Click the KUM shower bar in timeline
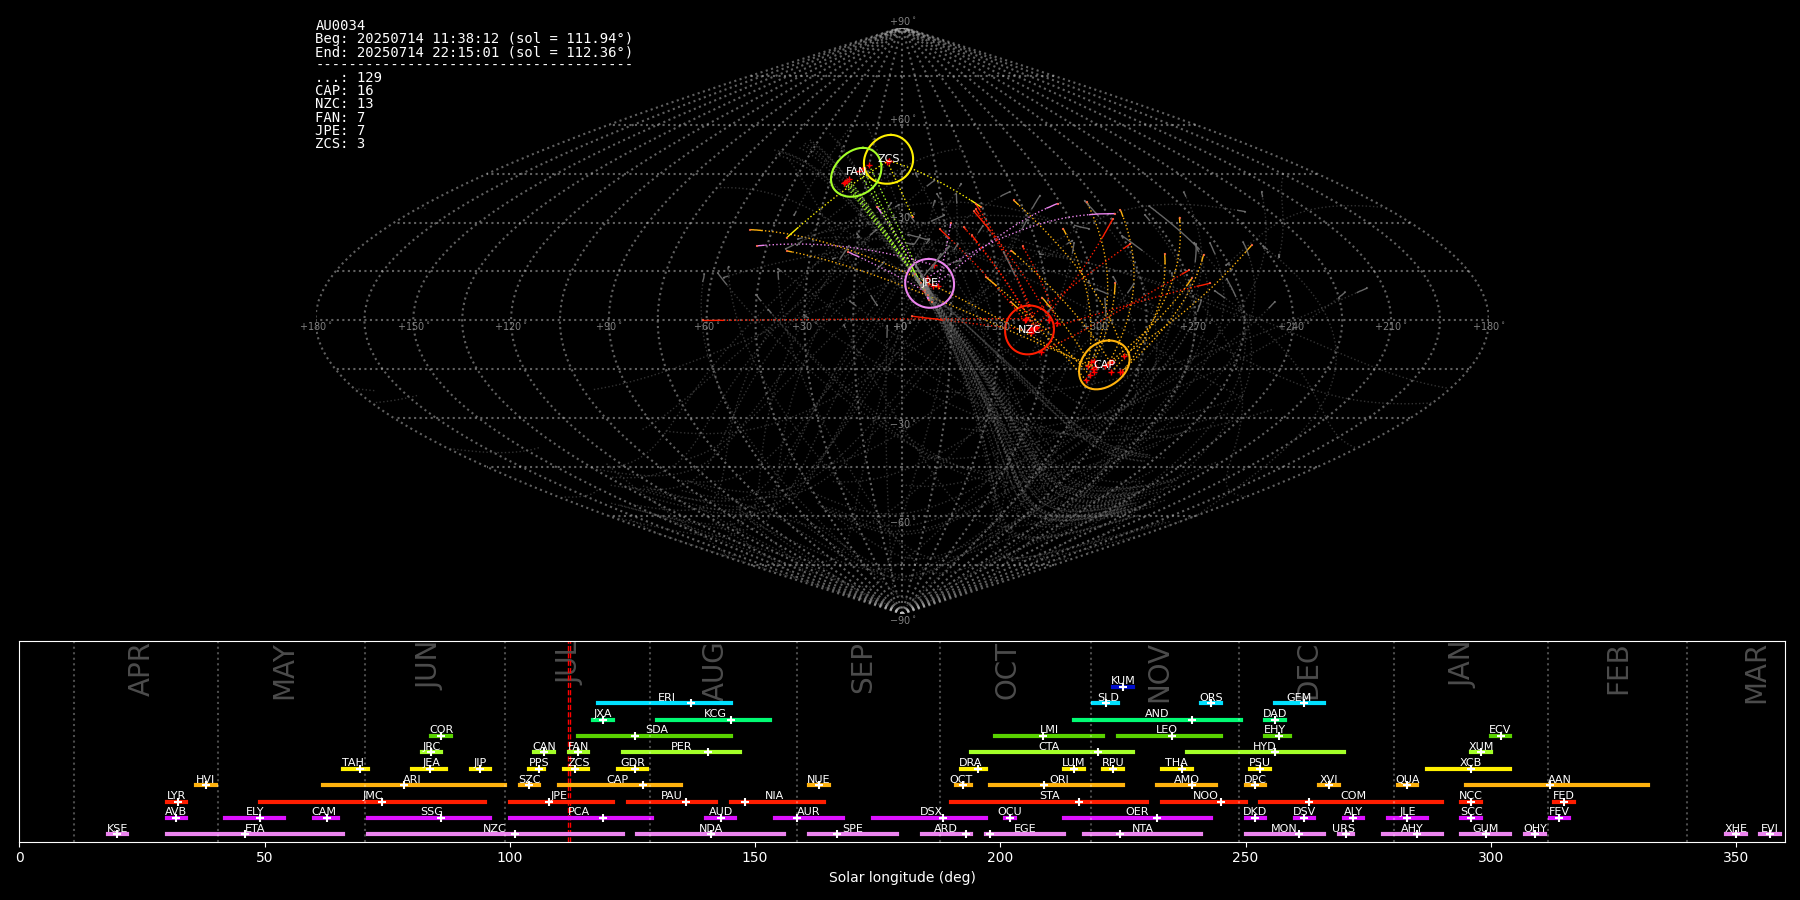 [1123, 687]
